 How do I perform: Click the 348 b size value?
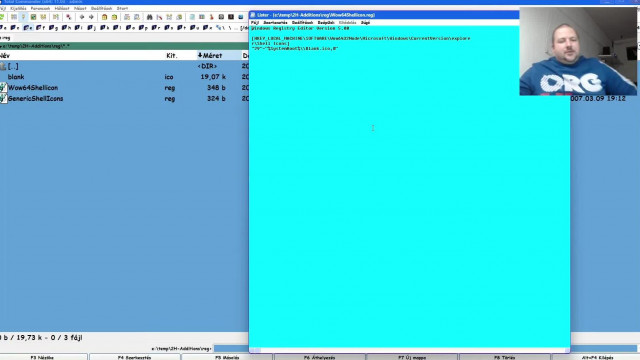click(x=216, y=88)
